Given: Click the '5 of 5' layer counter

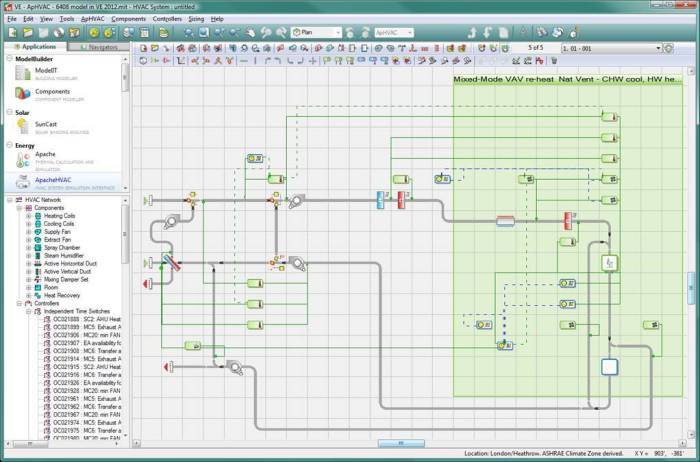Looking at the screenshot, I should [535, 48].
